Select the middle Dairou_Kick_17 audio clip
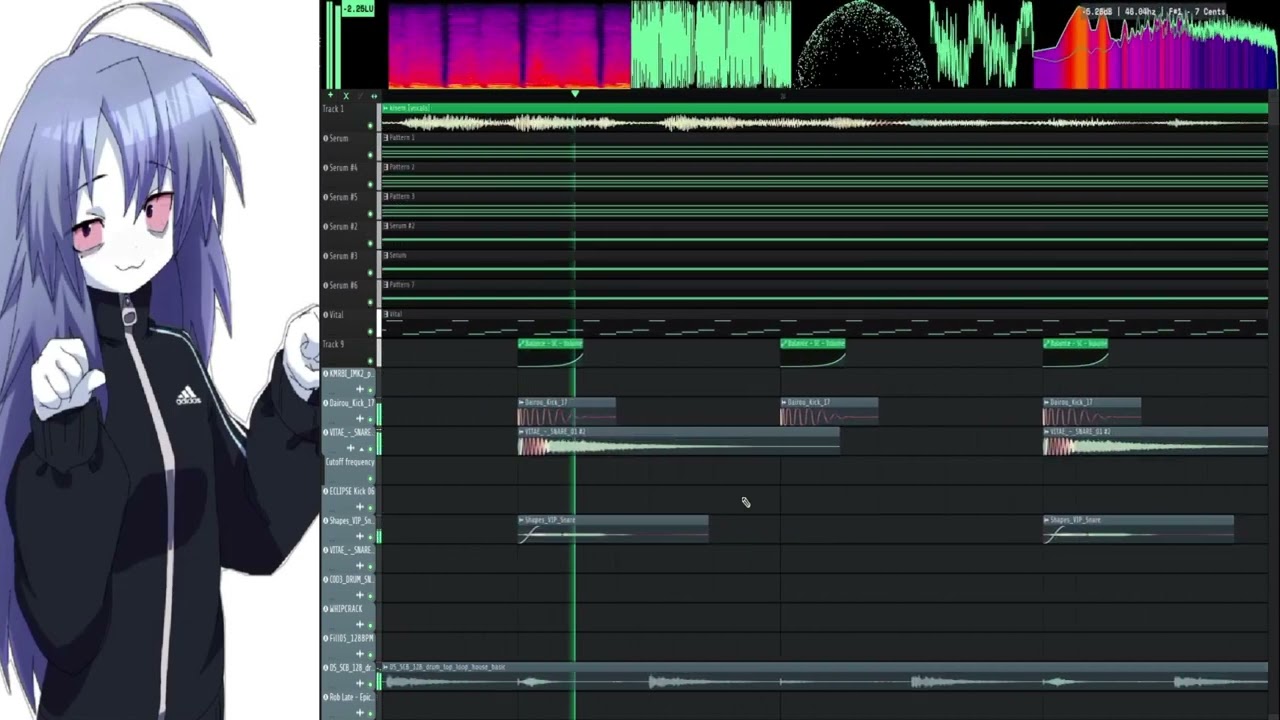Image resolution: width=1280 pixels, height=720 pixels. [829, 411]
